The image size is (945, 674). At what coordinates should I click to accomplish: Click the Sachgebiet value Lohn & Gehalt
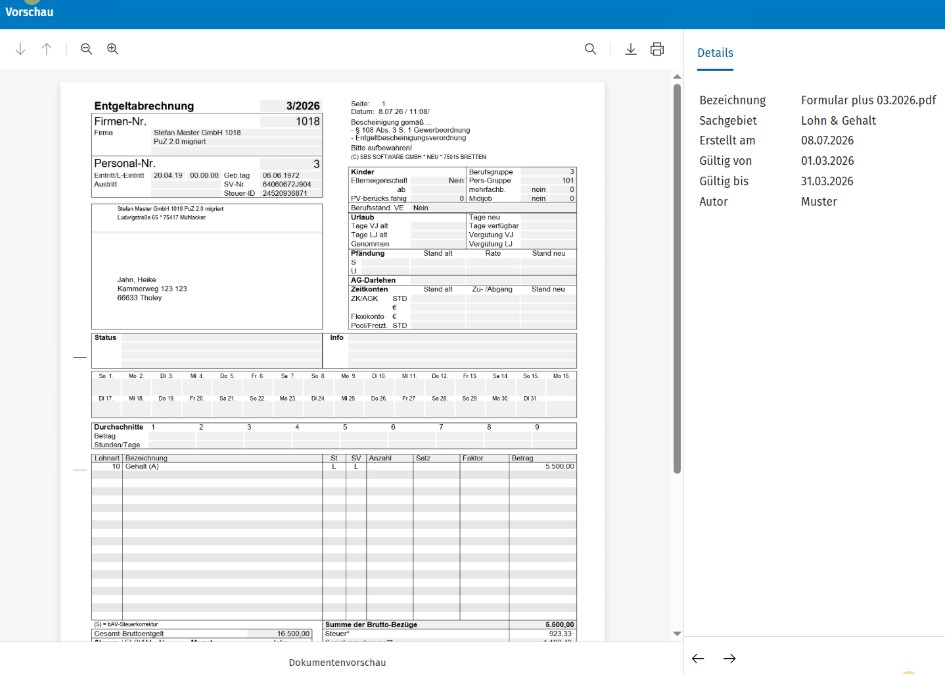(x=838, y=121)
